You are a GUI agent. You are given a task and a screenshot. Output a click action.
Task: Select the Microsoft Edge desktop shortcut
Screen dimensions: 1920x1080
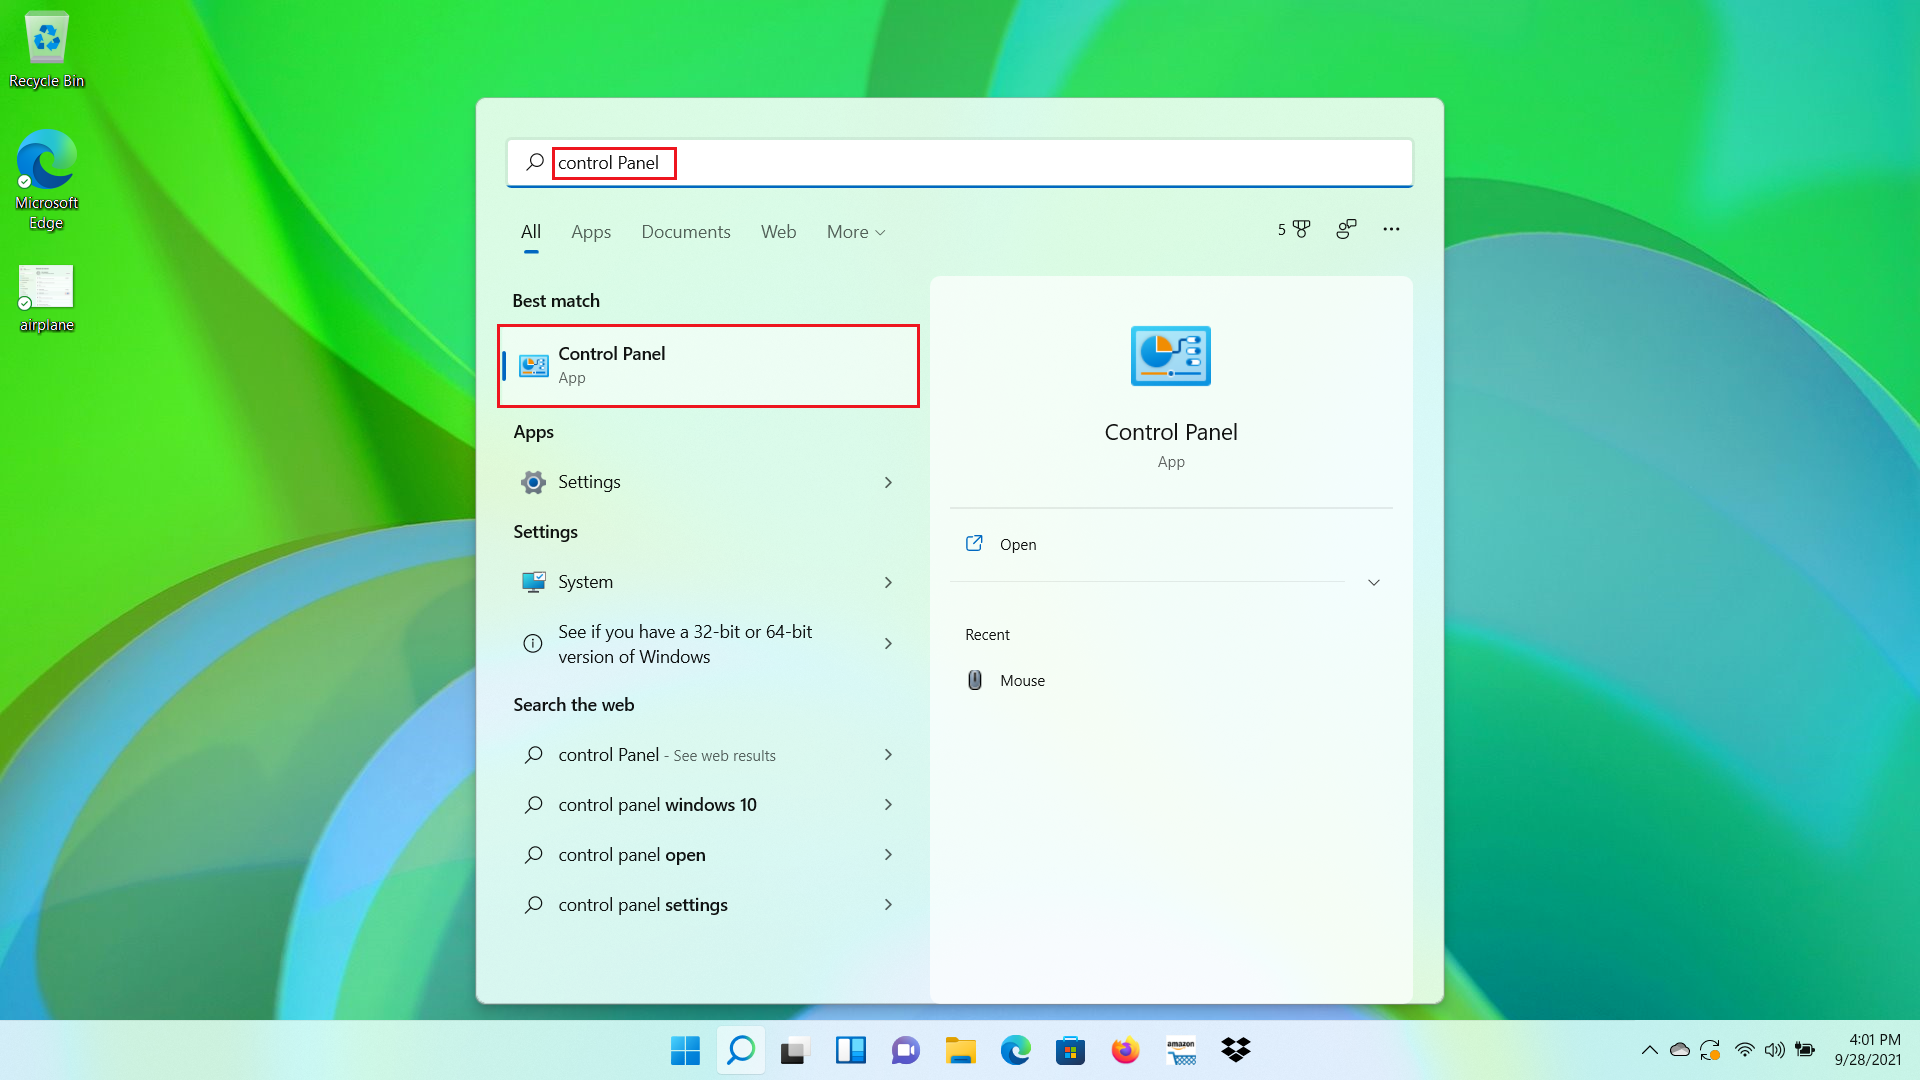[x=46, y=180]
